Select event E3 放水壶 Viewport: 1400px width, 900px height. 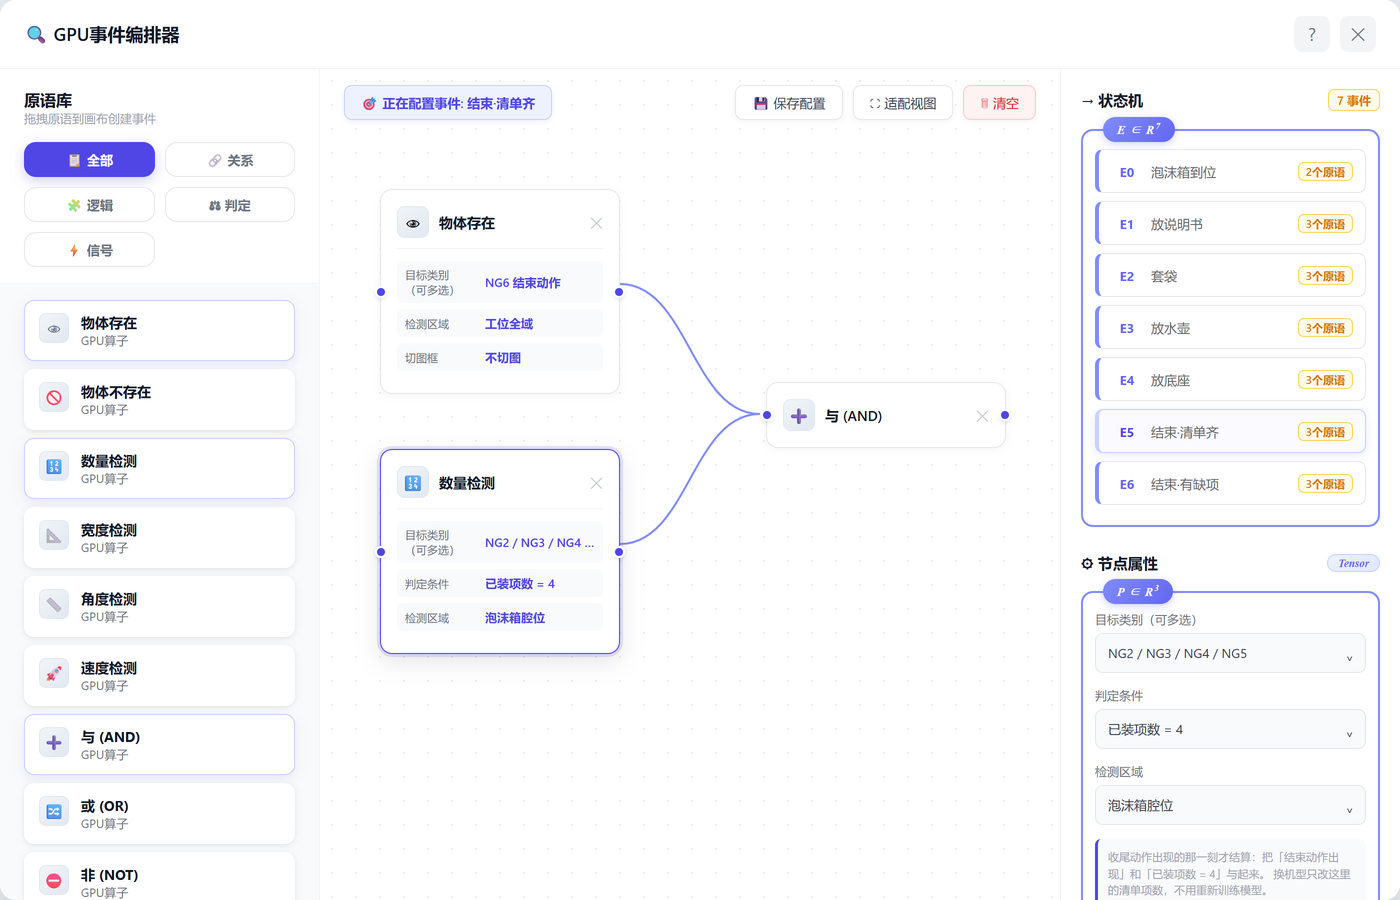pyautogui.click(x=1230, y=328)
